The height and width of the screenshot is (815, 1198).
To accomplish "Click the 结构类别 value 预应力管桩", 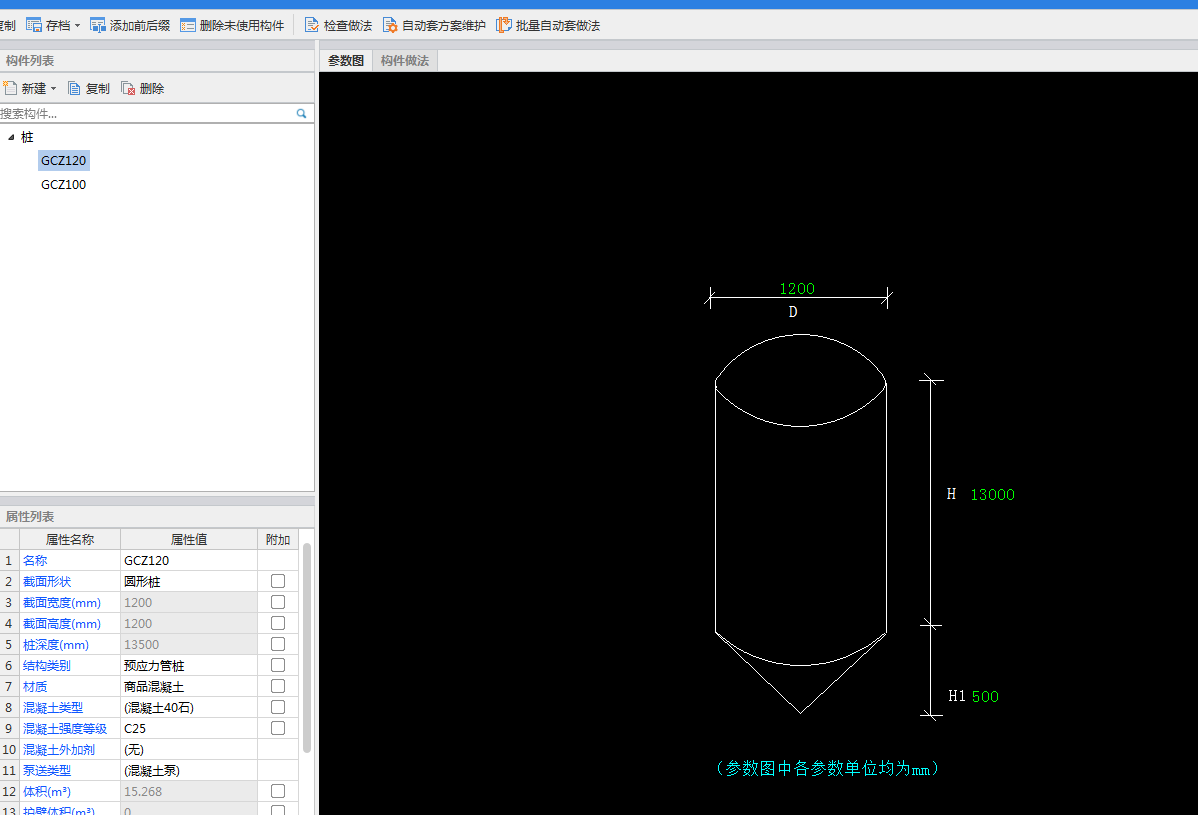I will tap(189, 665).
